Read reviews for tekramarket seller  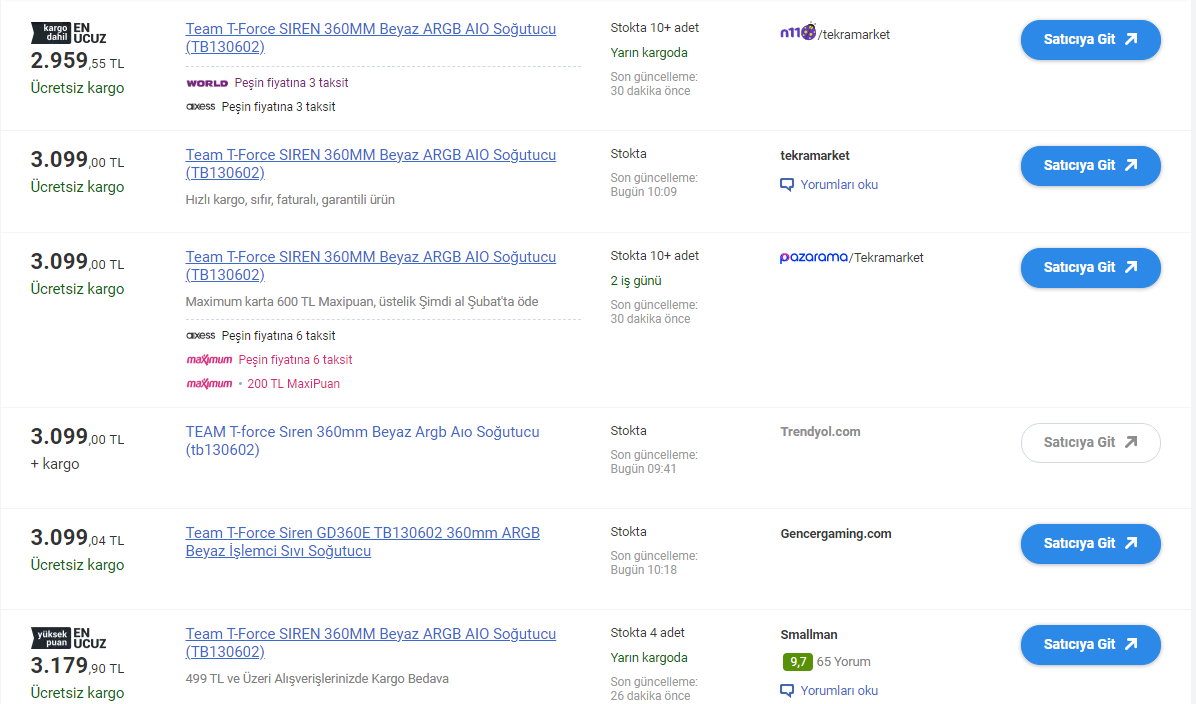click(x=839, y=185)
